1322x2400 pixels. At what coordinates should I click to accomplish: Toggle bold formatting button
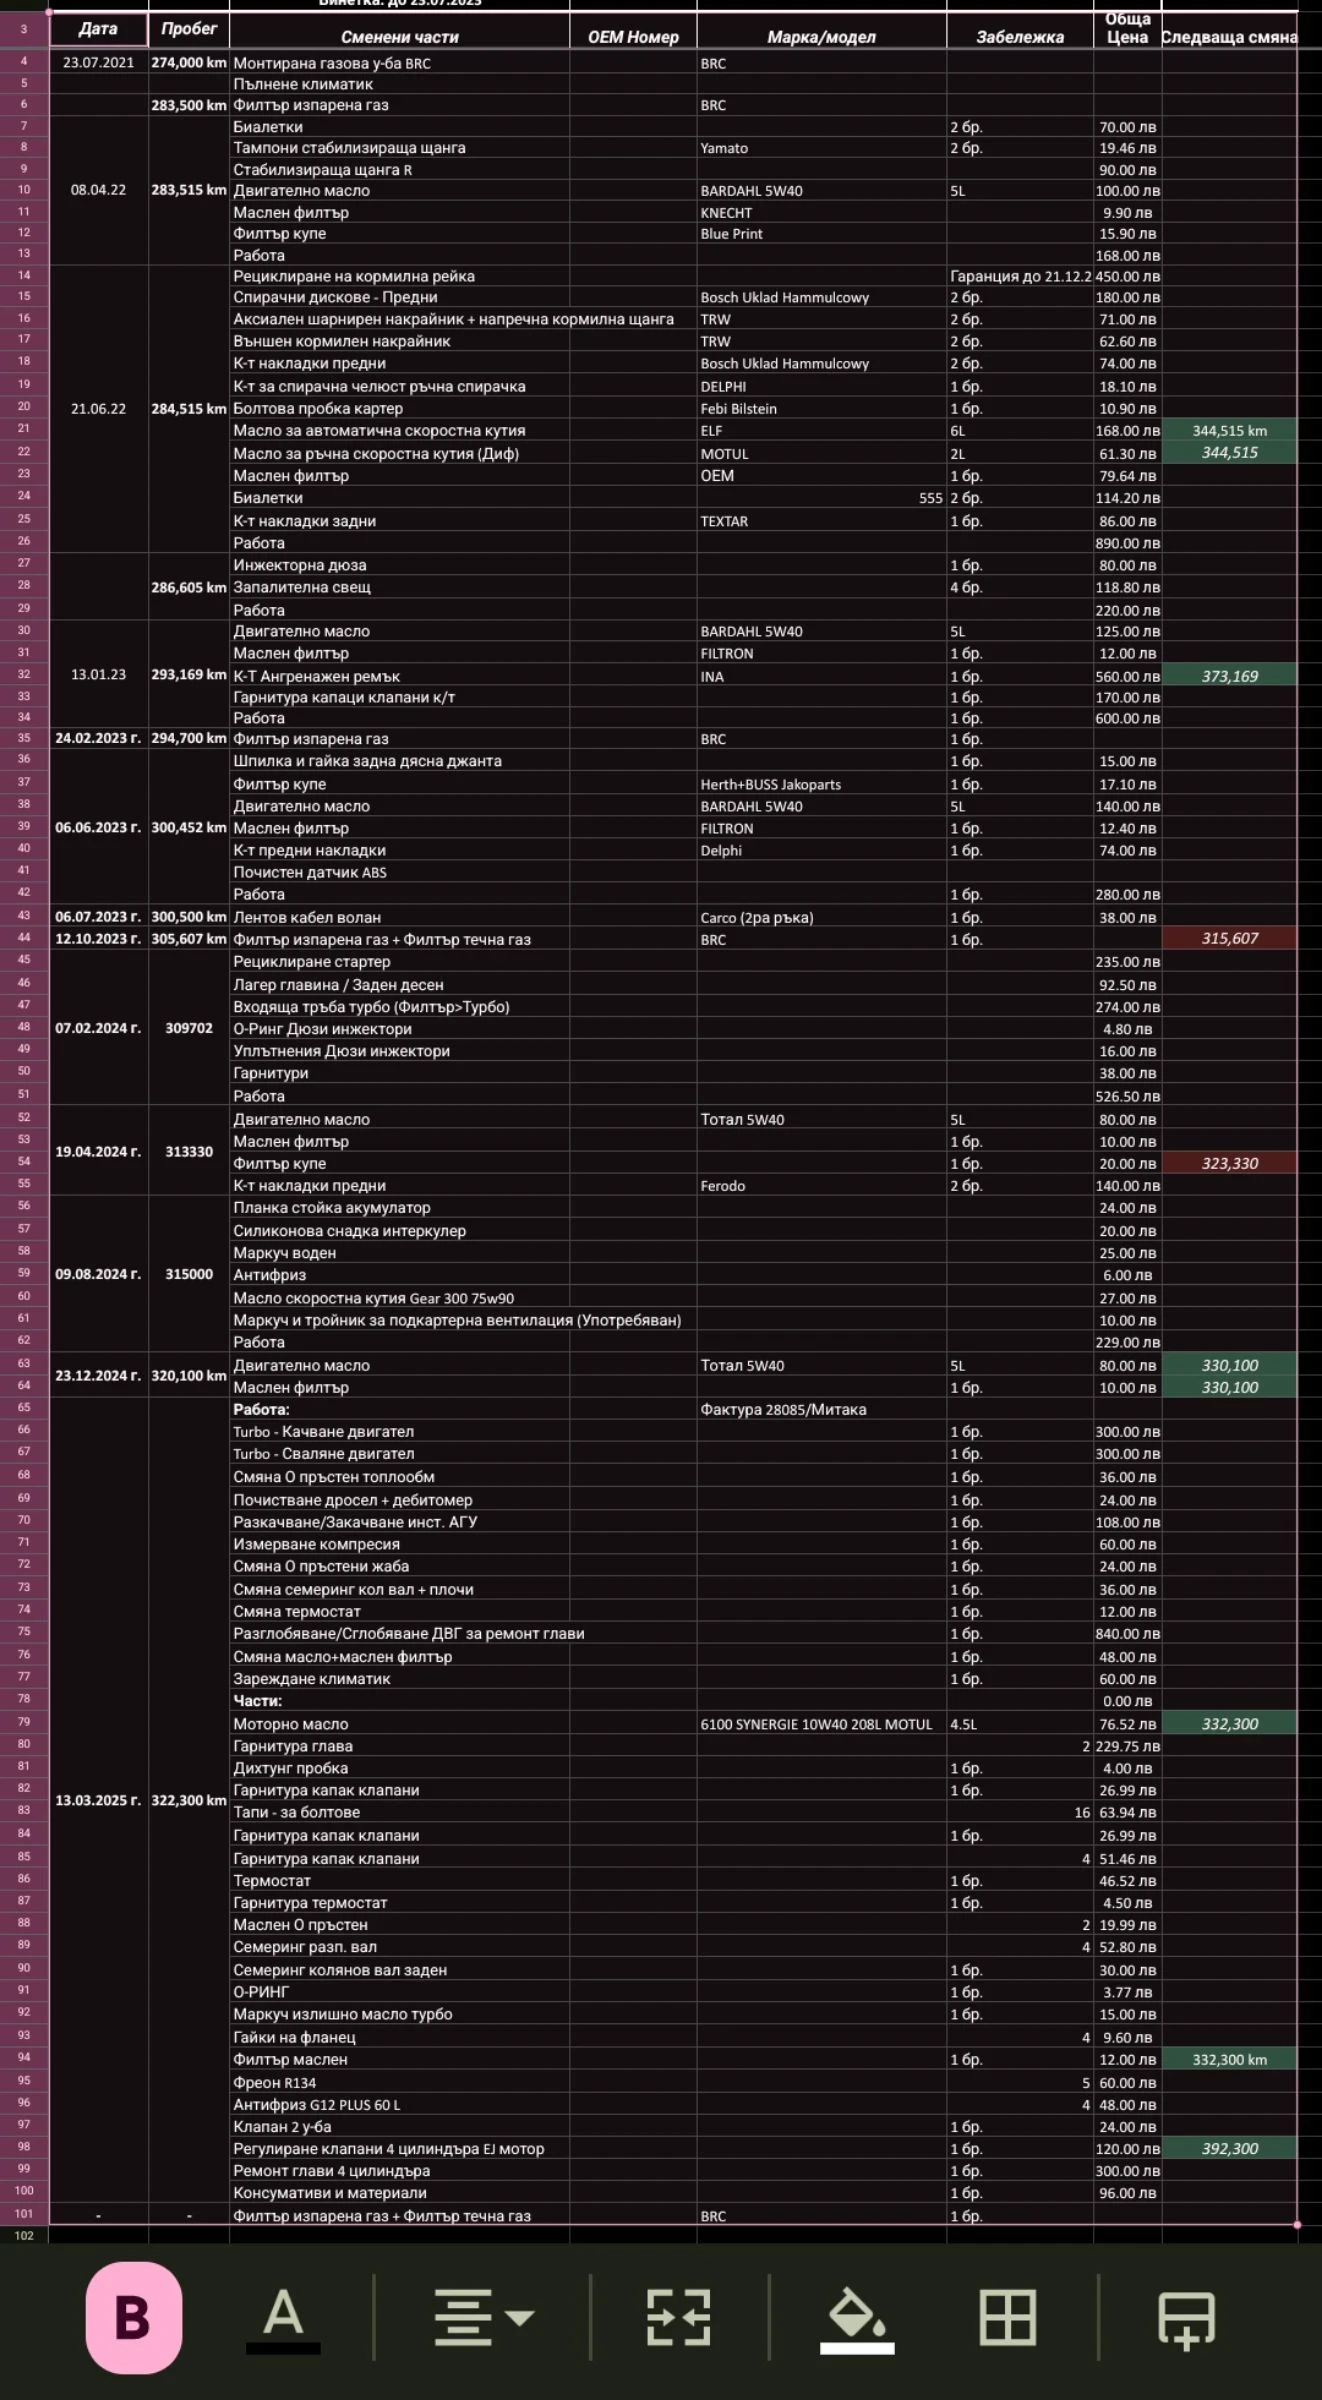tap(133, 2317)
